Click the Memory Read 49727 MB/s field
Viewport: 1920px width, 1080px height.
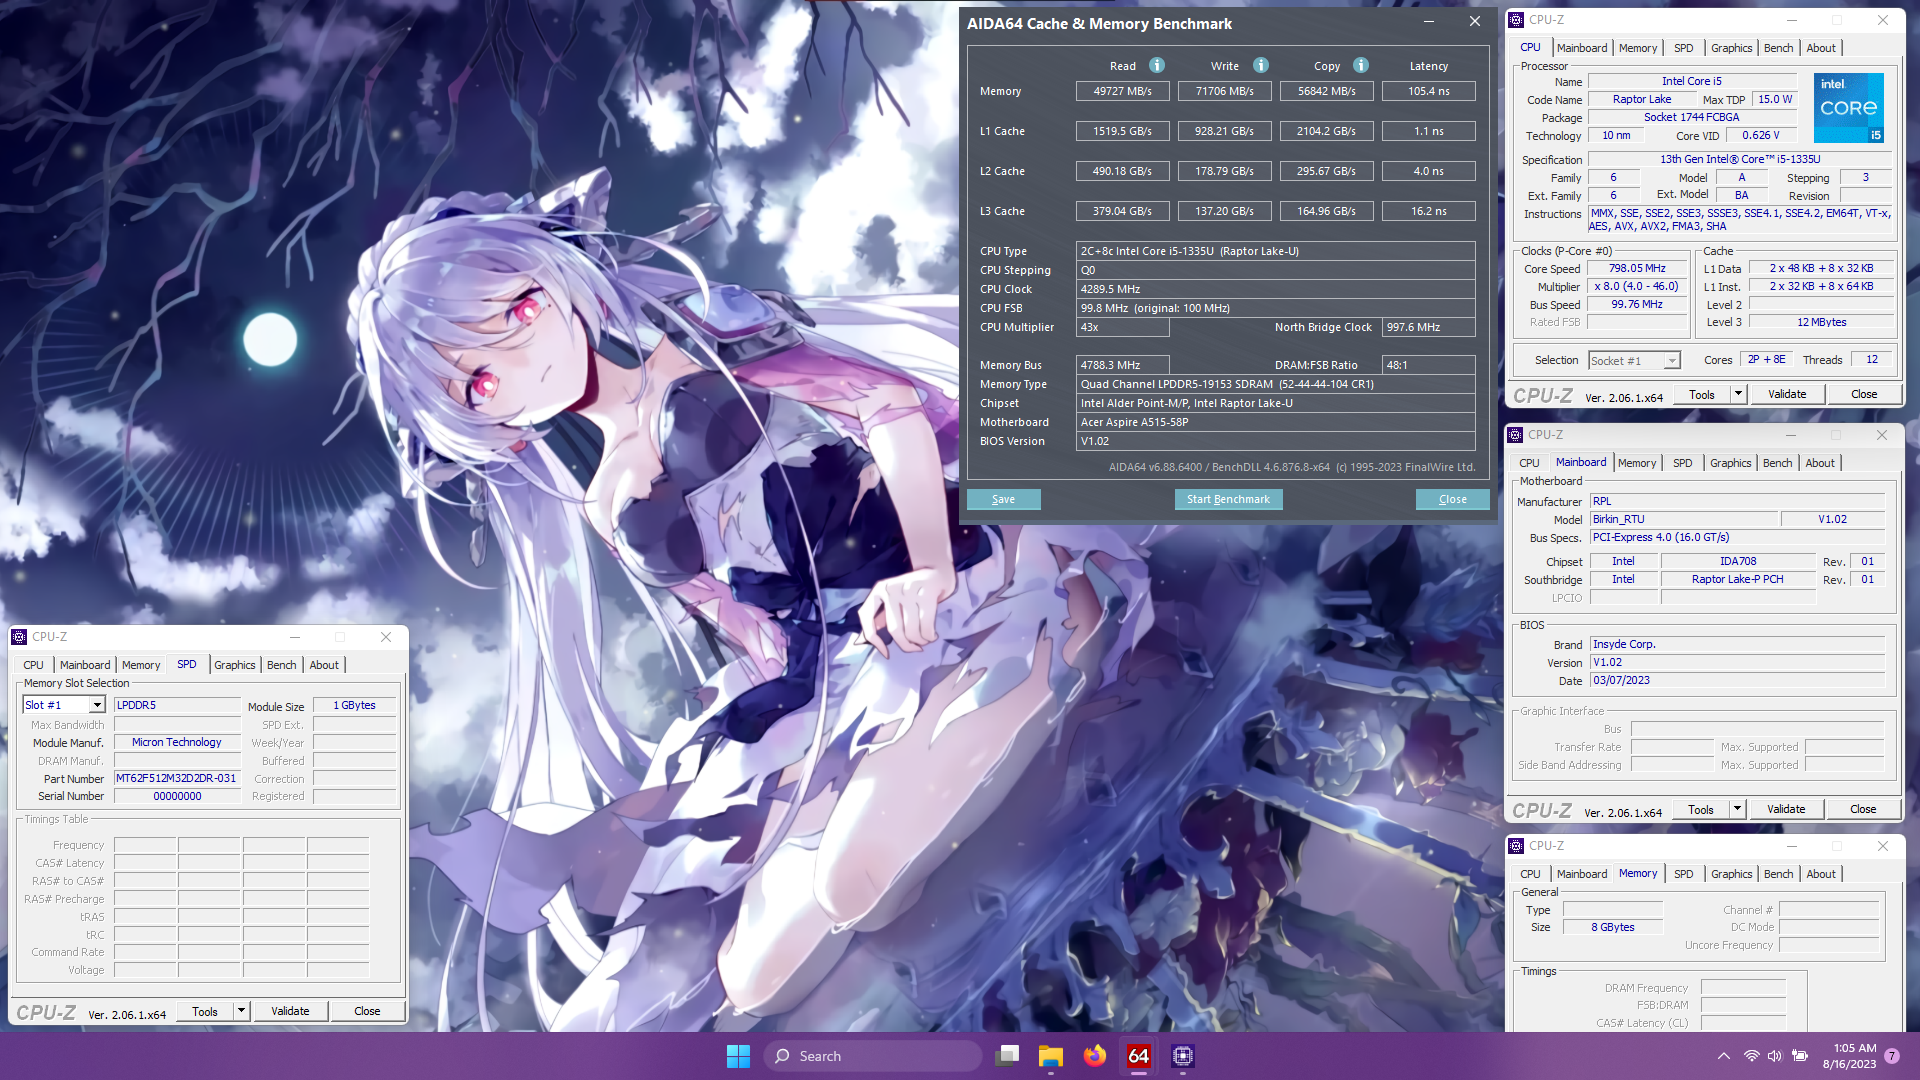pos(1122,91)
